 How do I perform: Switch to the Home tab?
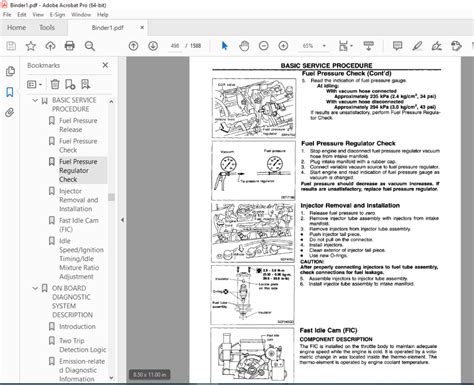tap(16, 27)
